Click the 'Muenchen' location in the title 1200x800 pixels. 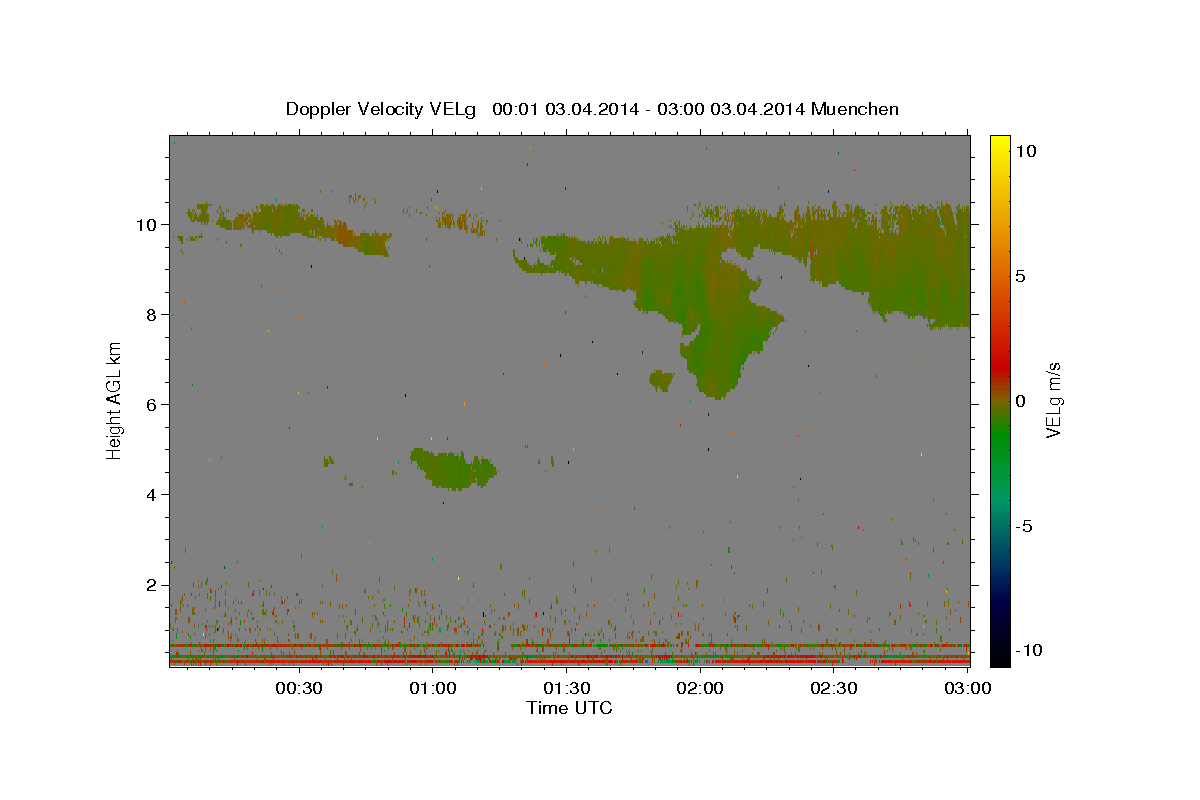(x=855, y=109)
